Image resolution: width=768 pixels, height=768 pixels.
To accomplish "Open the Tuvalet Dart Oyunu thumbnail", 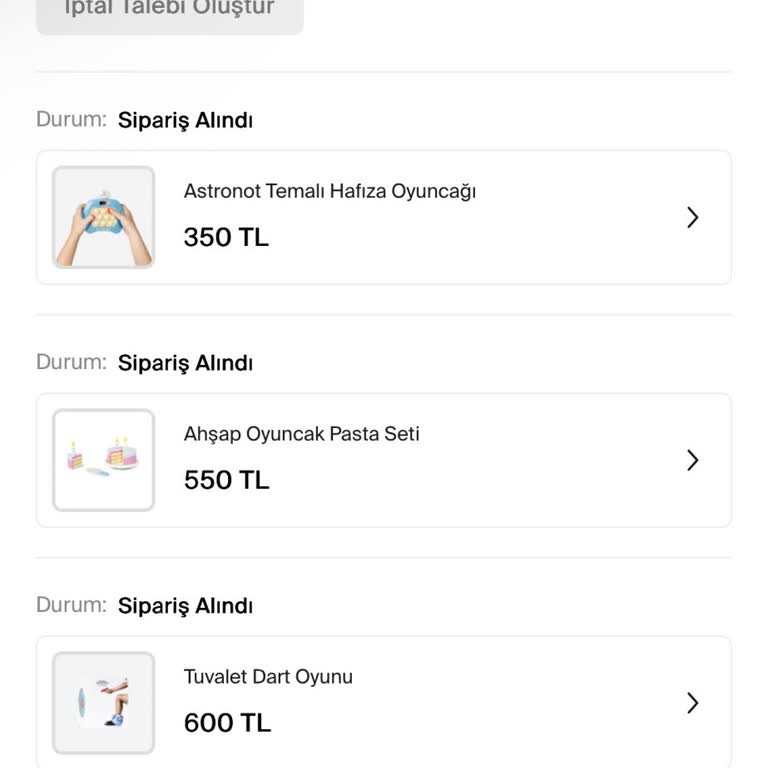I will coord(104,703).
